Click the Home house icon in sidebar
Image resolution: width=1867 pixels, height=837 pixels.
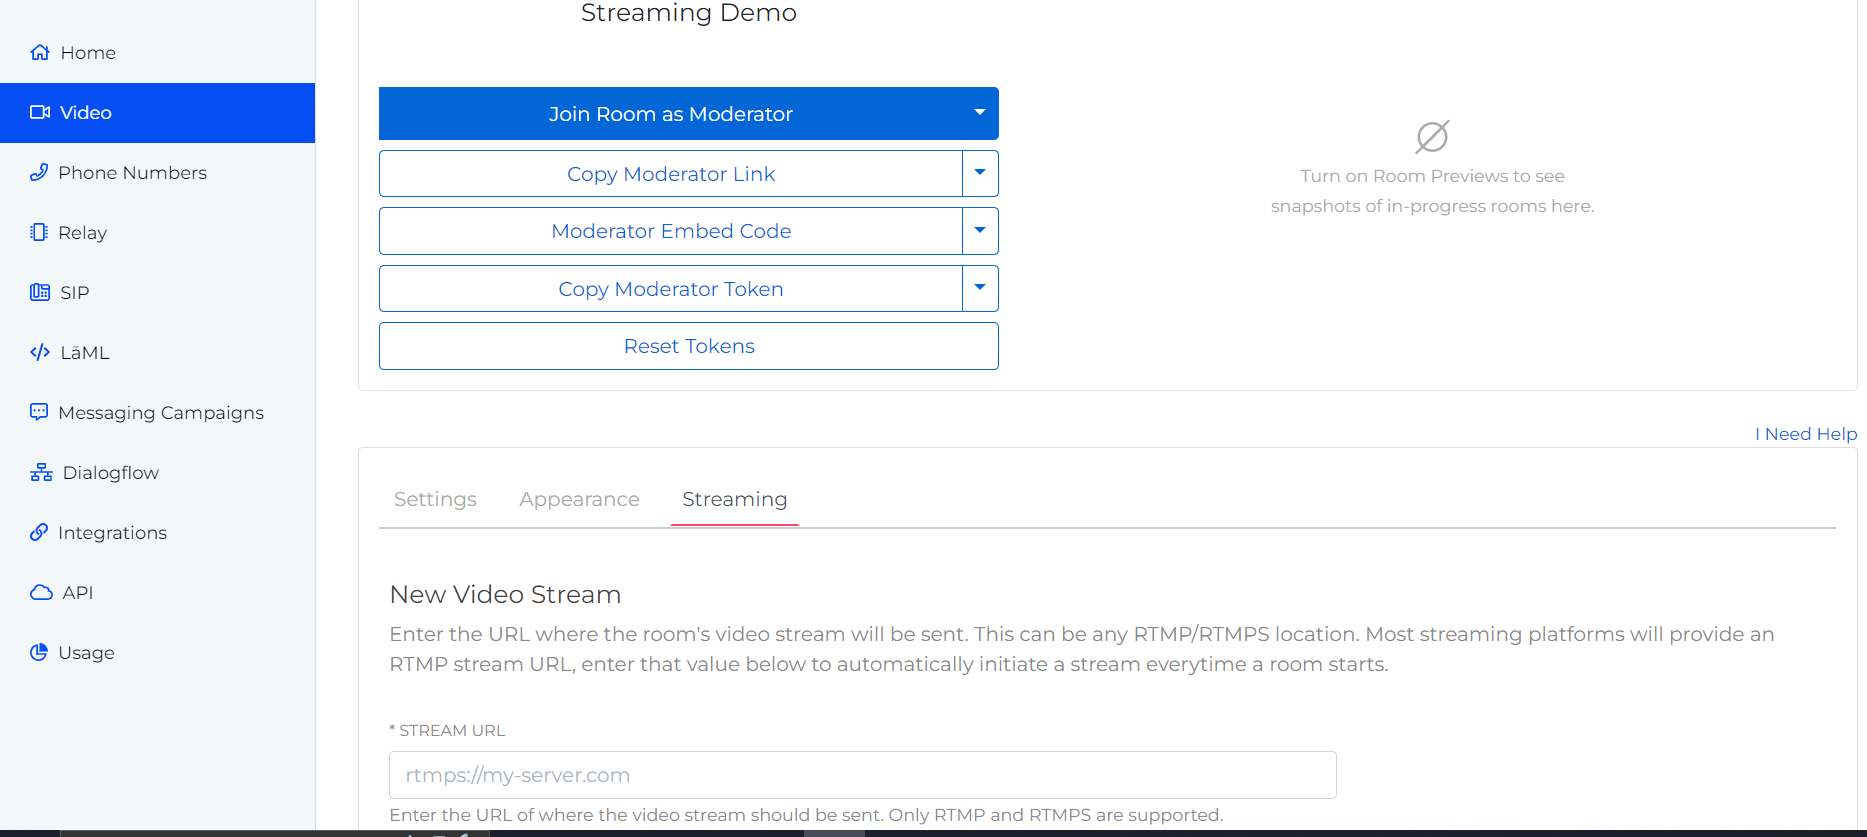[x=40, y=53]
